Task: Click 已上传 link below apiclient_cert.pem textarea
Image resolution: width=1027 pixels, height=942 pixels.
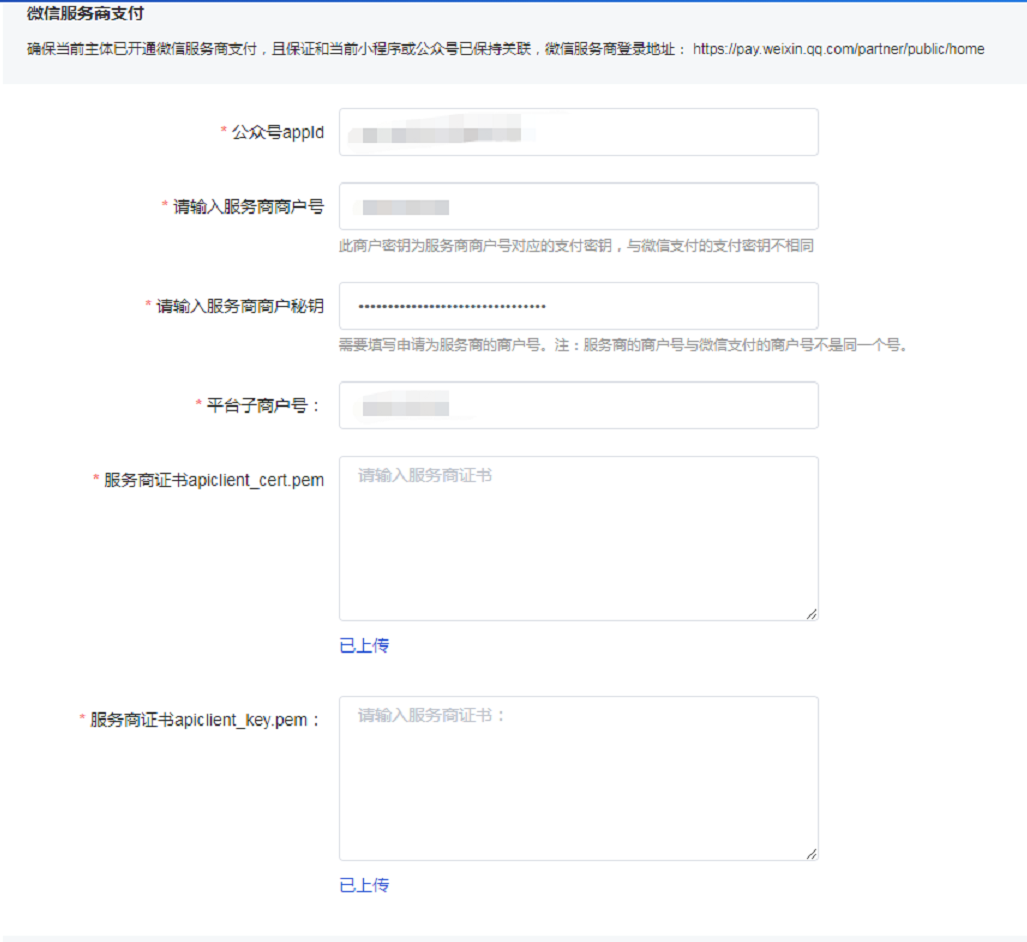Action: pos(364,646)
